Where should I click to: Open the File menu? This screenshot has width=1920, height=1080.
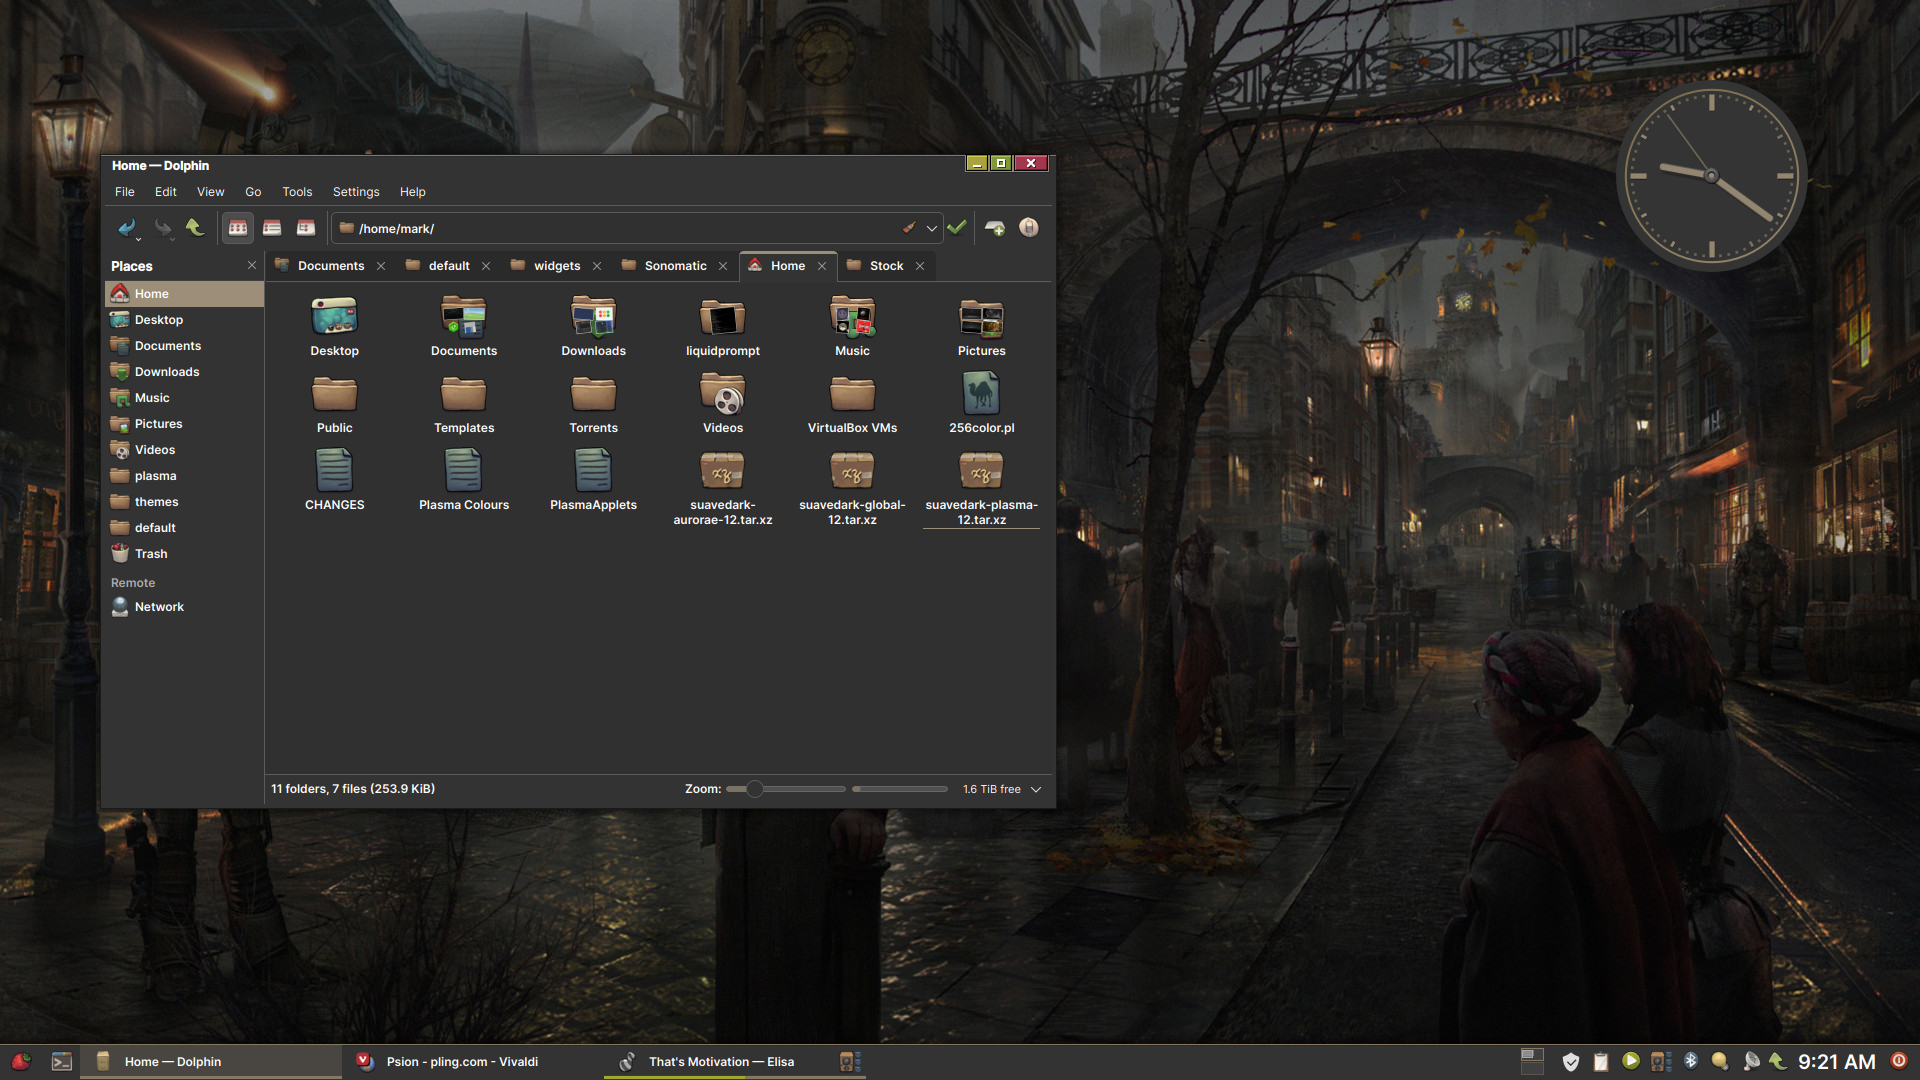(x=125, y=192)
